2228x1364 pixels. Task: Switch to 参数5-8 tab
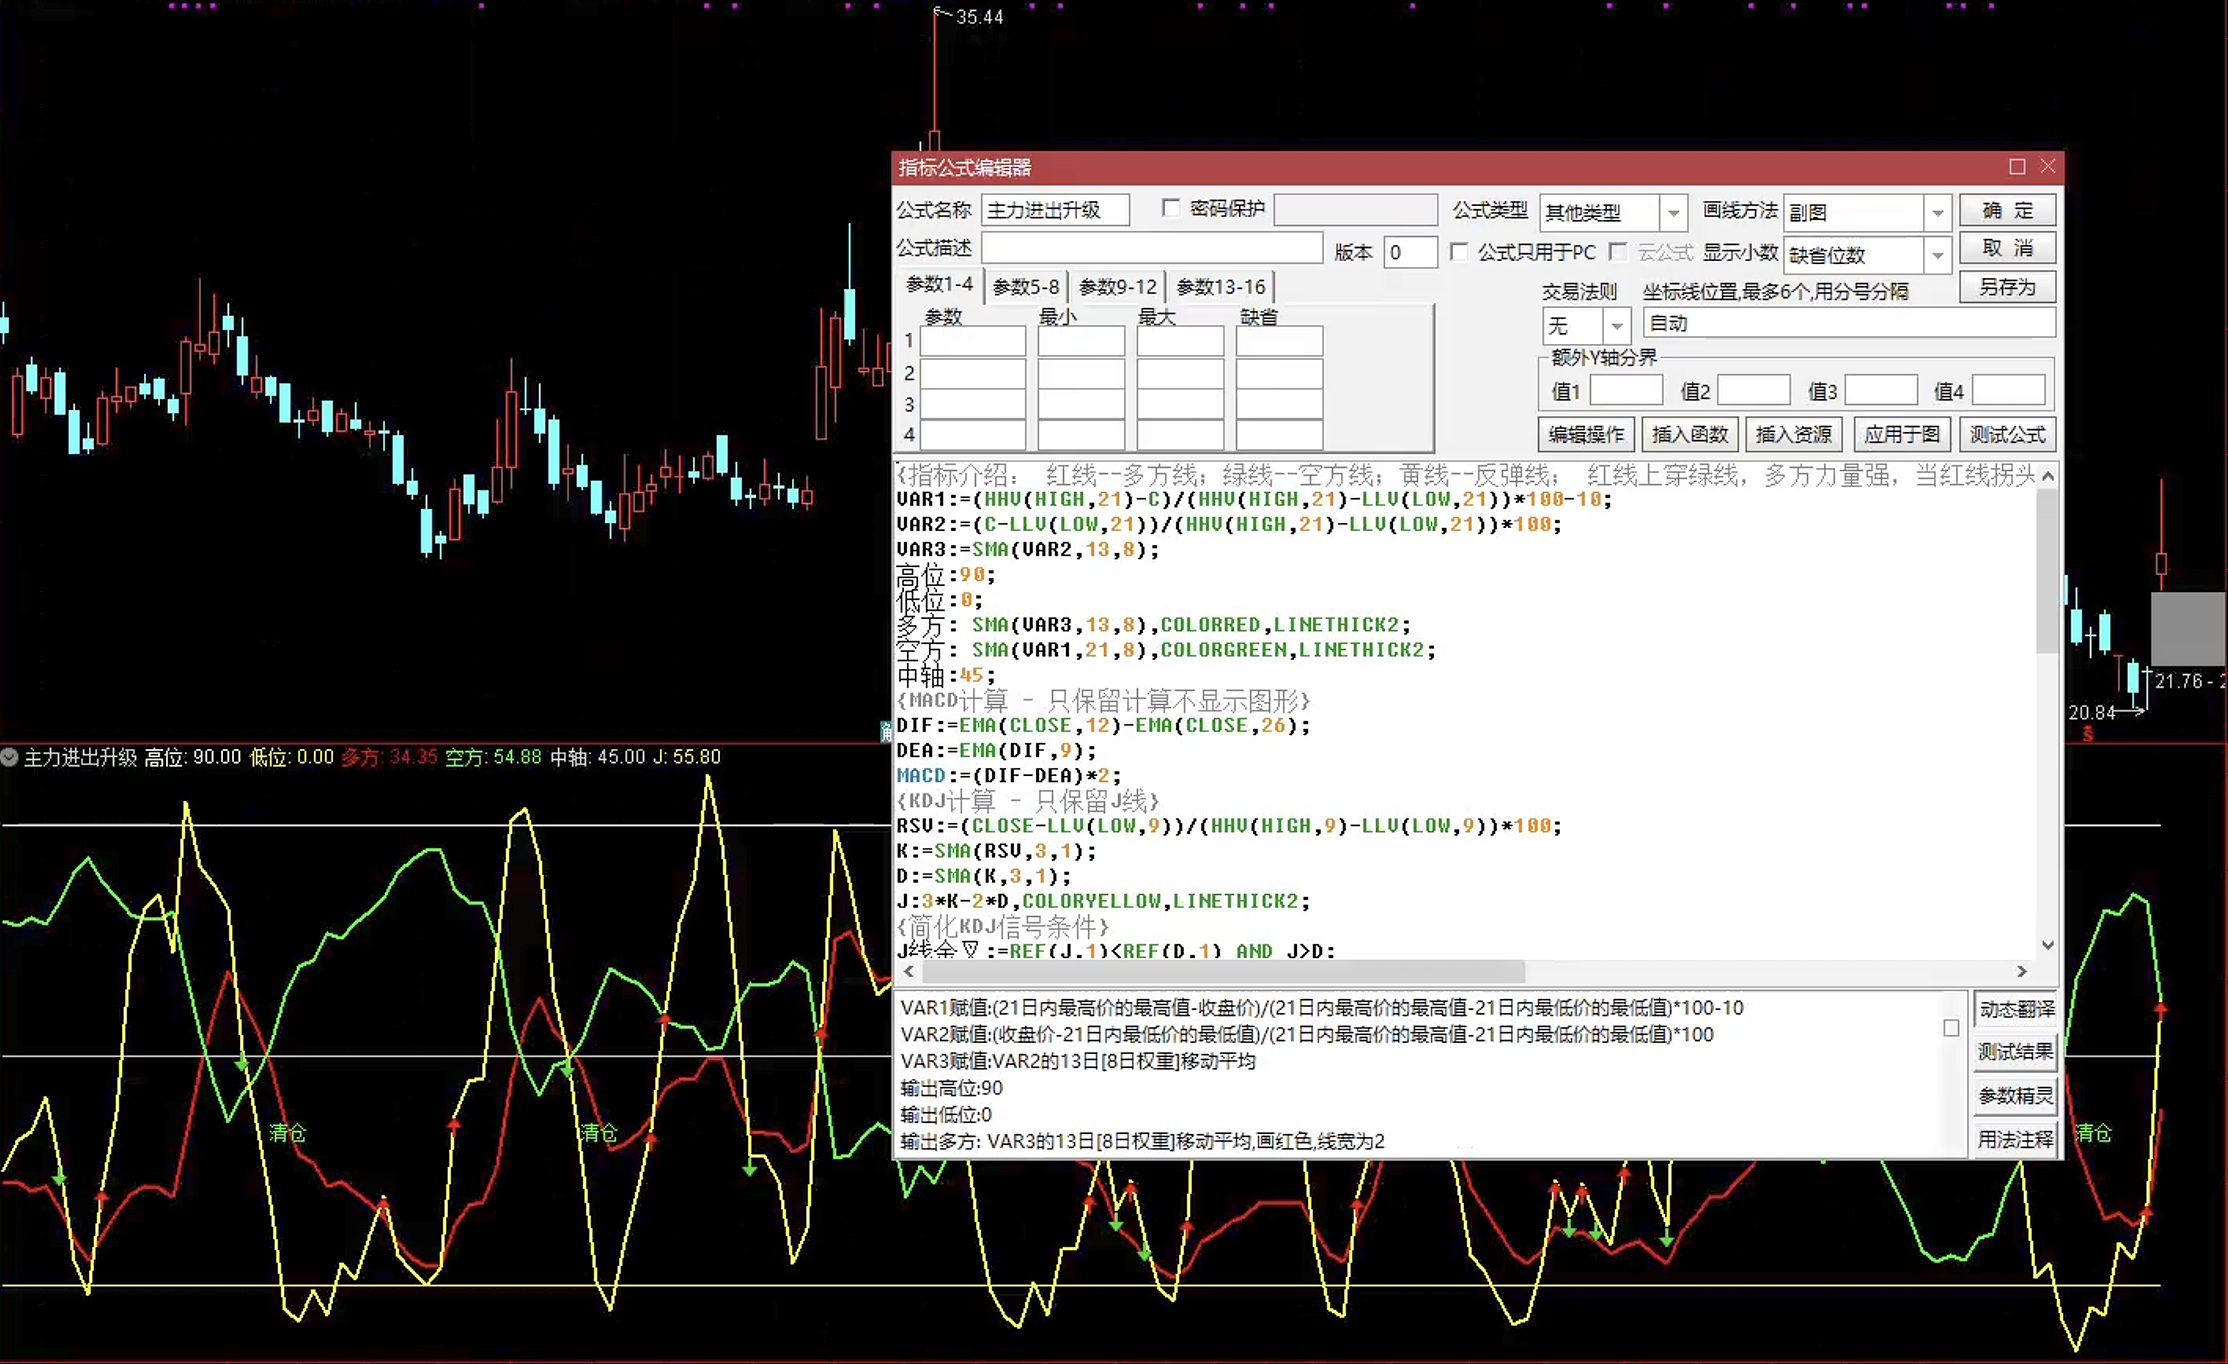point(1026,287)
